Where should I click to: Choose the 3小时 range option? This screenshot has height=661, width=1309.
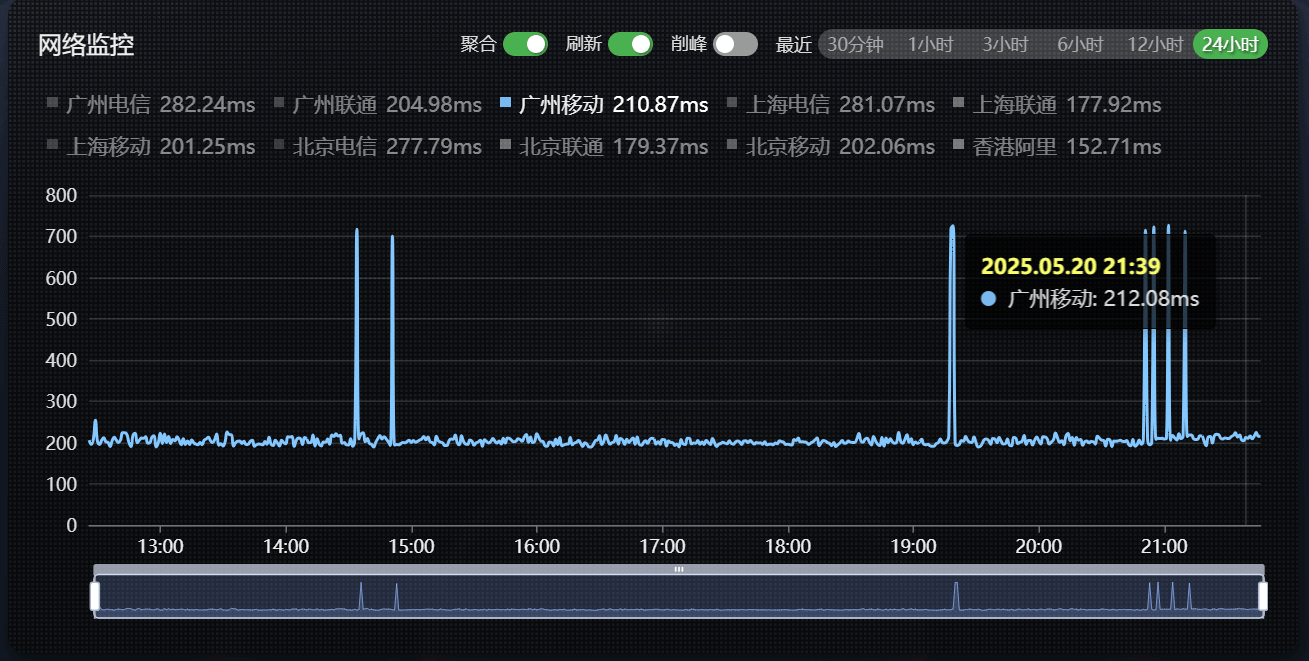tap(1005, 45)
